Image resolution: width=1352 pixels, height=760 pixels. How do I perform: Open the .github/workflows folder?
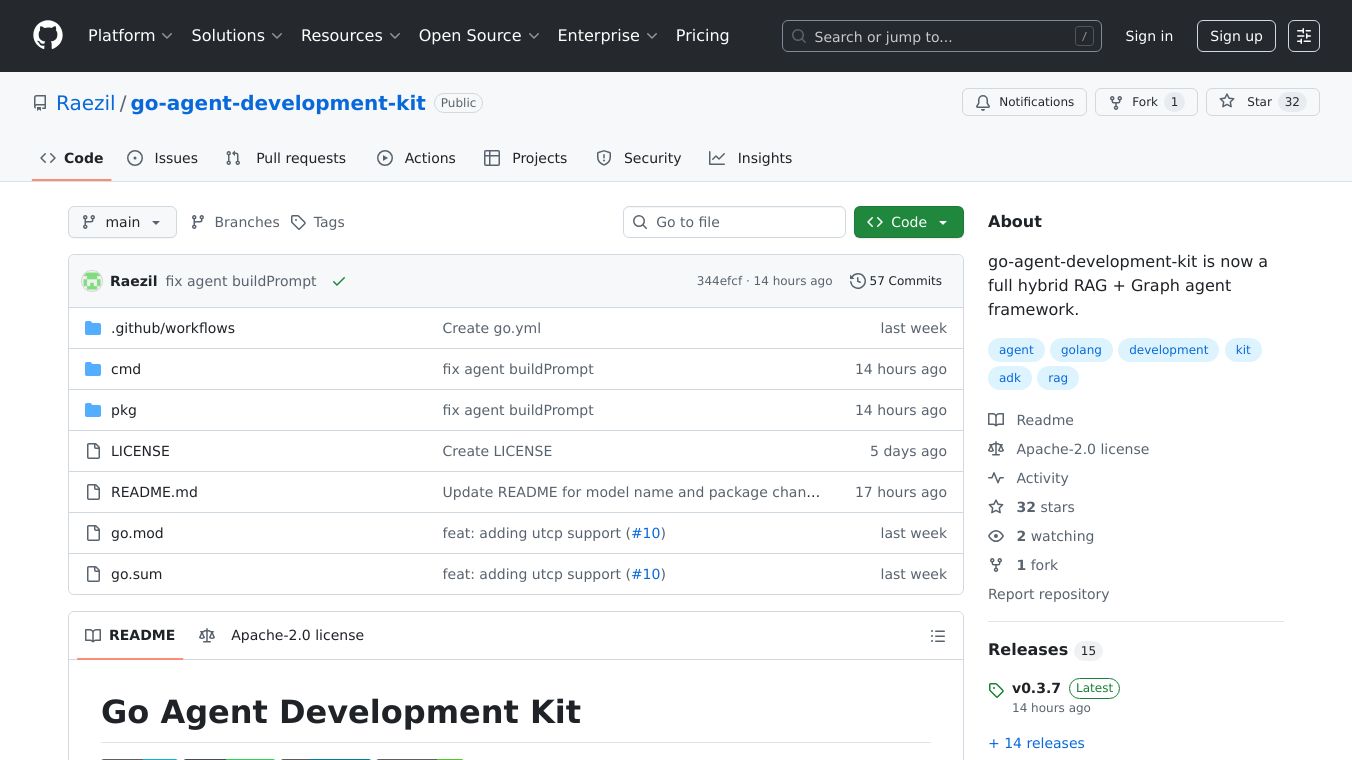coord(172,328)
